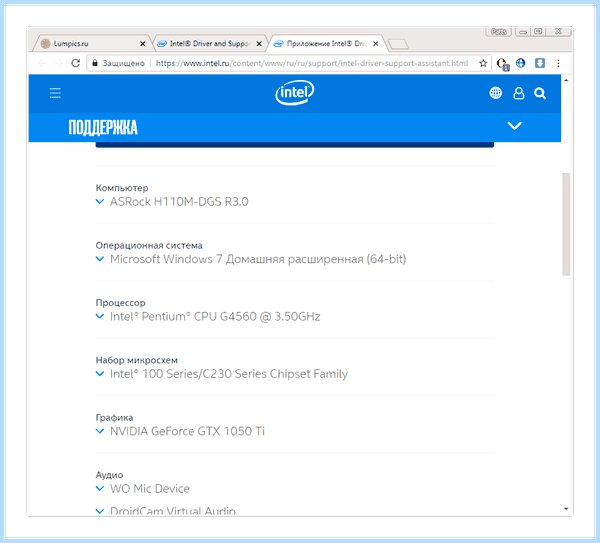
Task: Open the hamburger menu on Intel site
Action: point(55,93)
